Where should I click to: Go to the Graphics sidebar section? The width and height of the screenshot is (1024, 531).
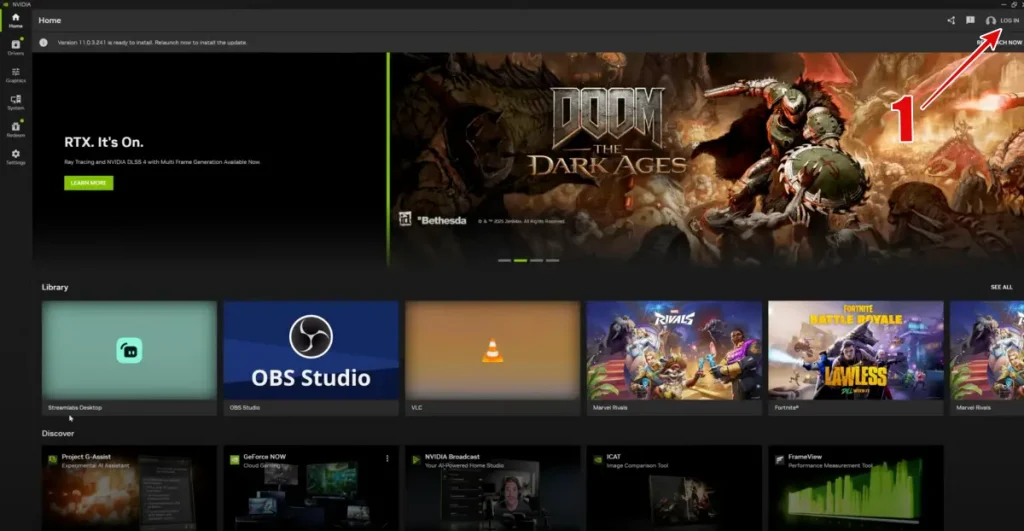[16, 75]
